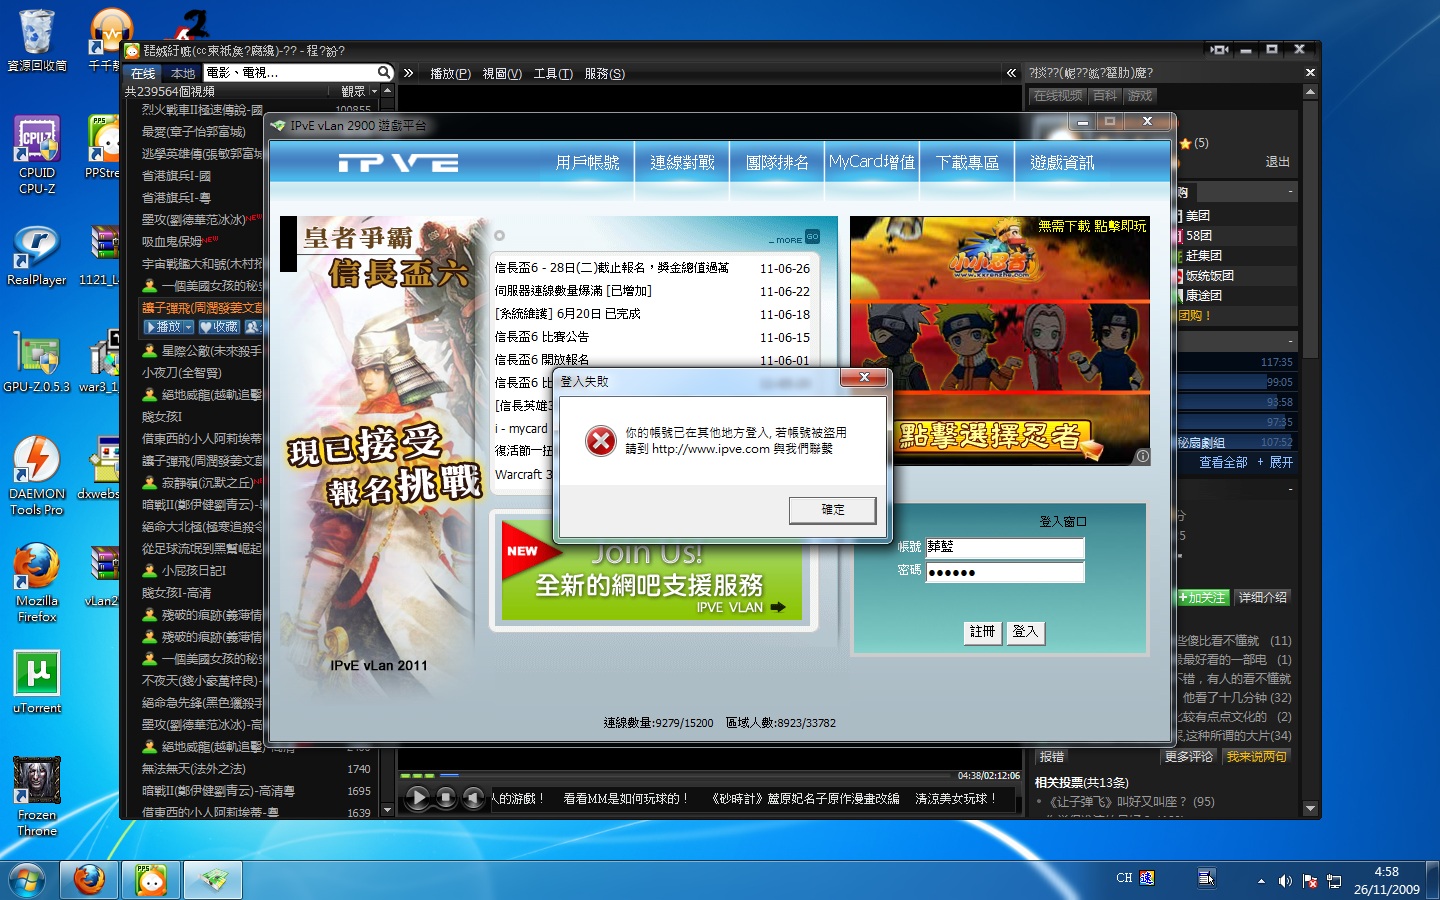The height and width of the screenshot is (900, 1440).
Task: Launch the uTorrent desktop shortcut
Action: pos(37,682)
